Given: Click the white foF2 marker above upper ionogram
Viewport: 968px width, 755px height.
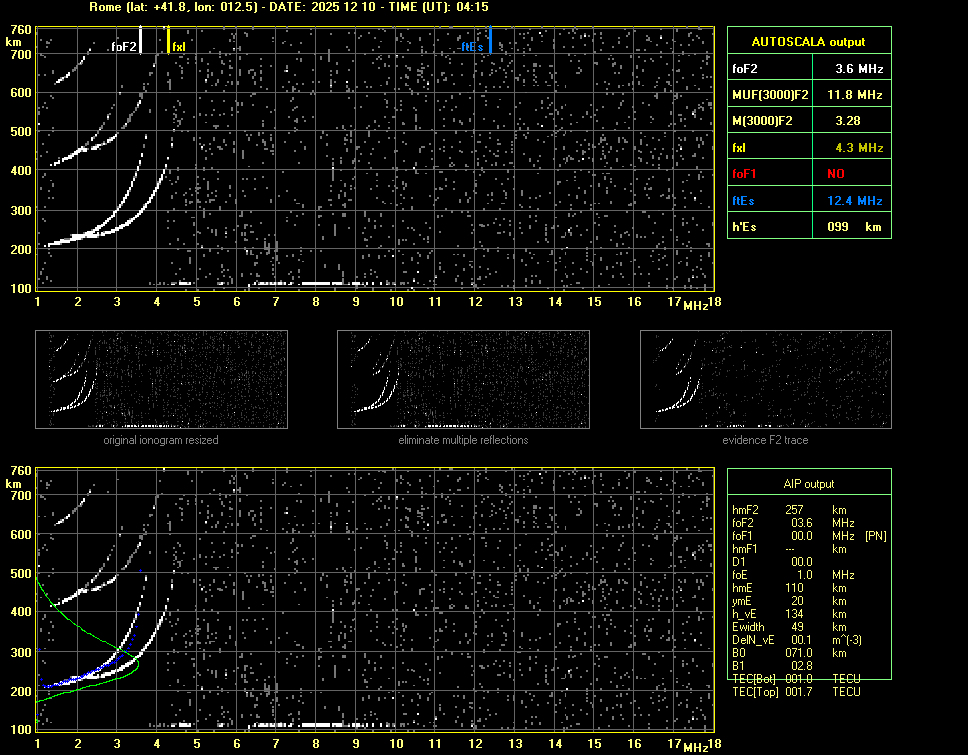Looking at the screenshot, I should click(141, 41).
